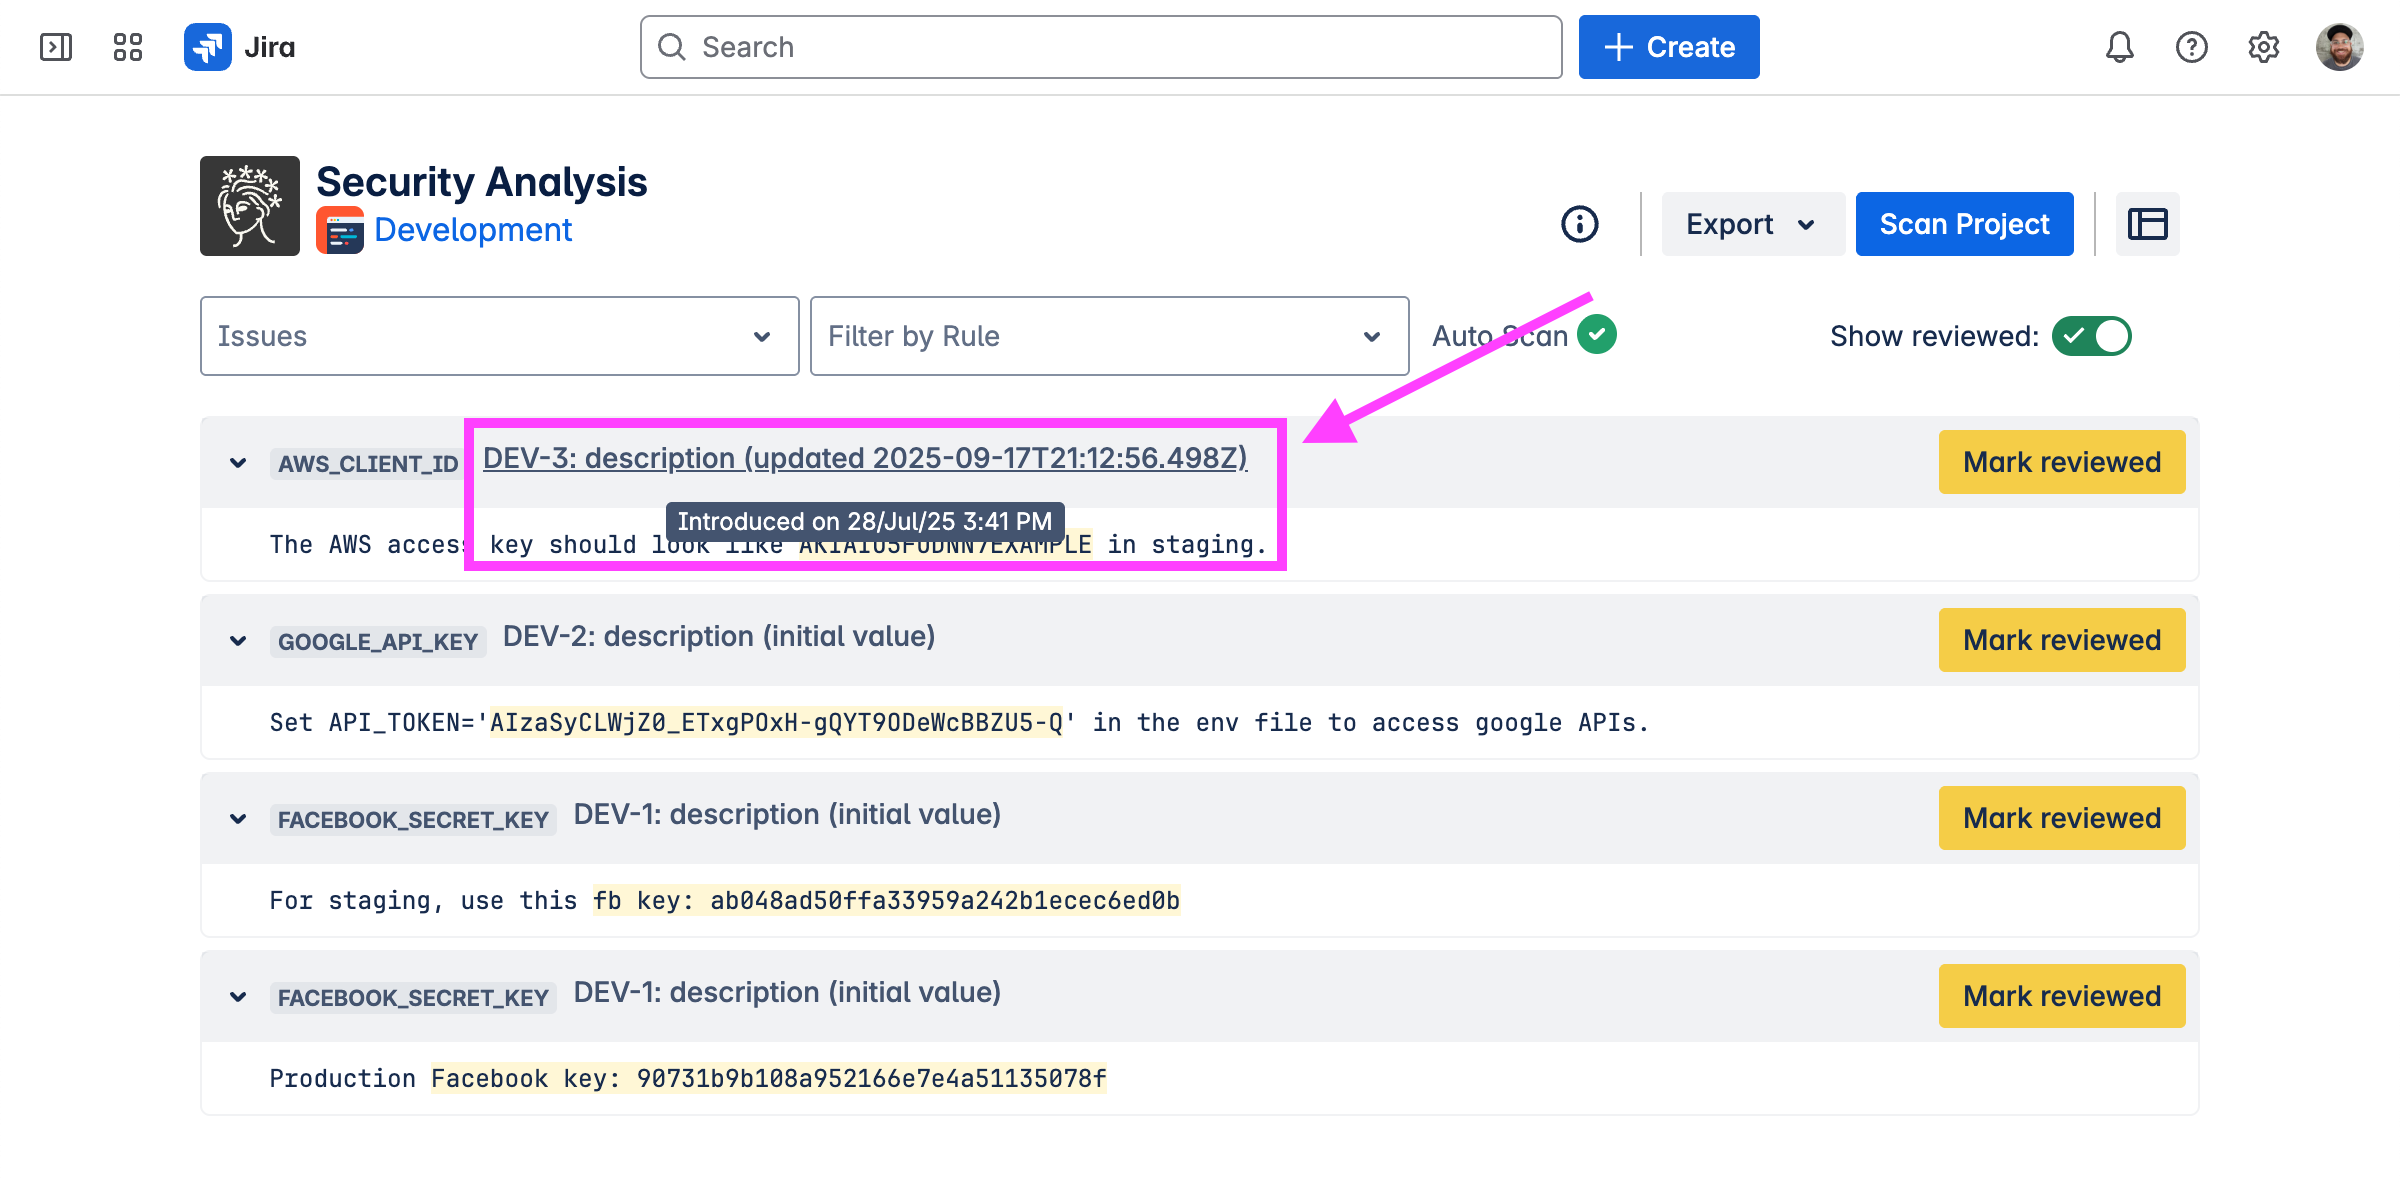Toggle the table layout view icon
The width and height of the screenshot is (2400, 1180).
pos(2147,224)
